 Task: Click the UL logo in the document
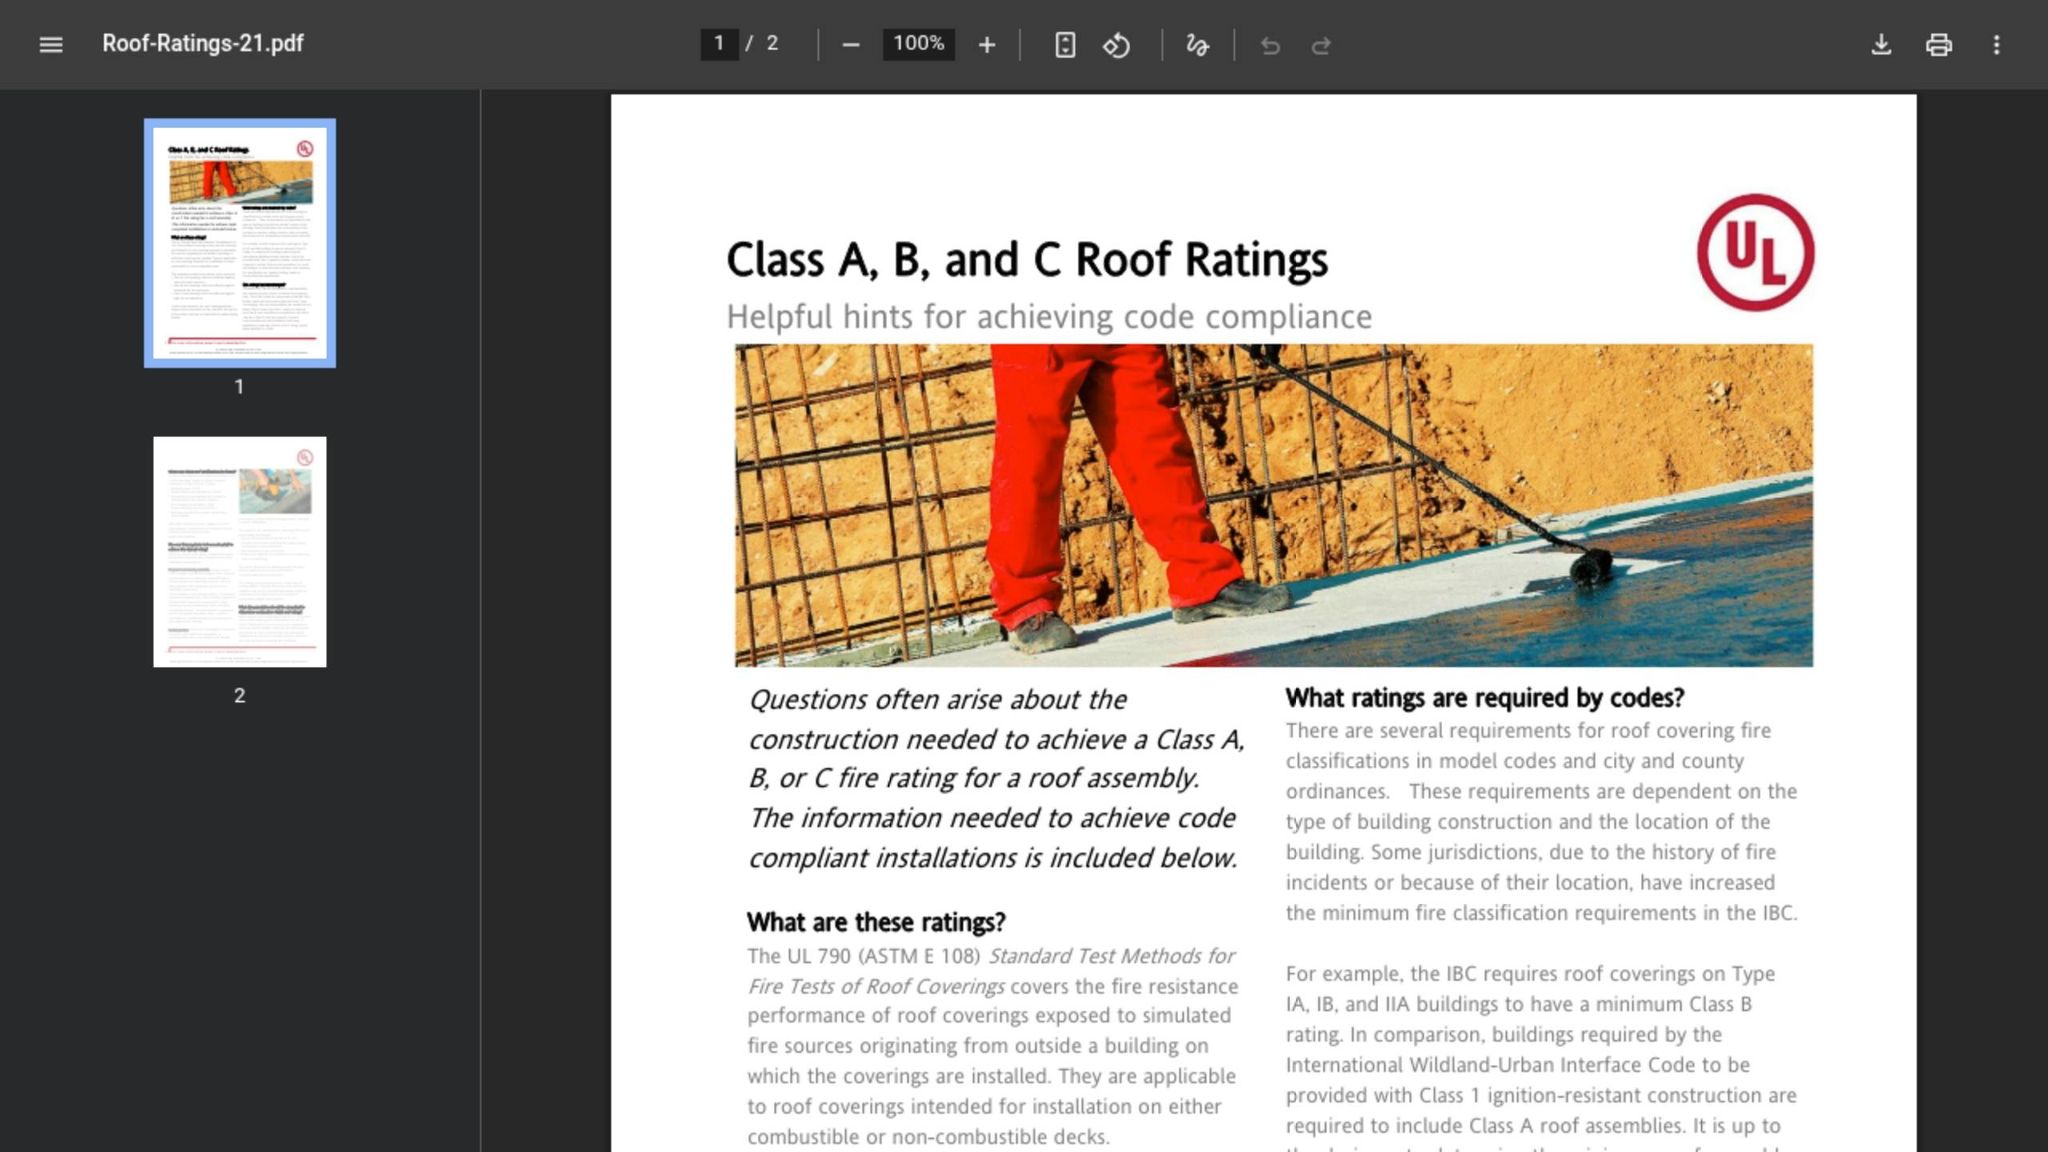[x=1755, y=252]
